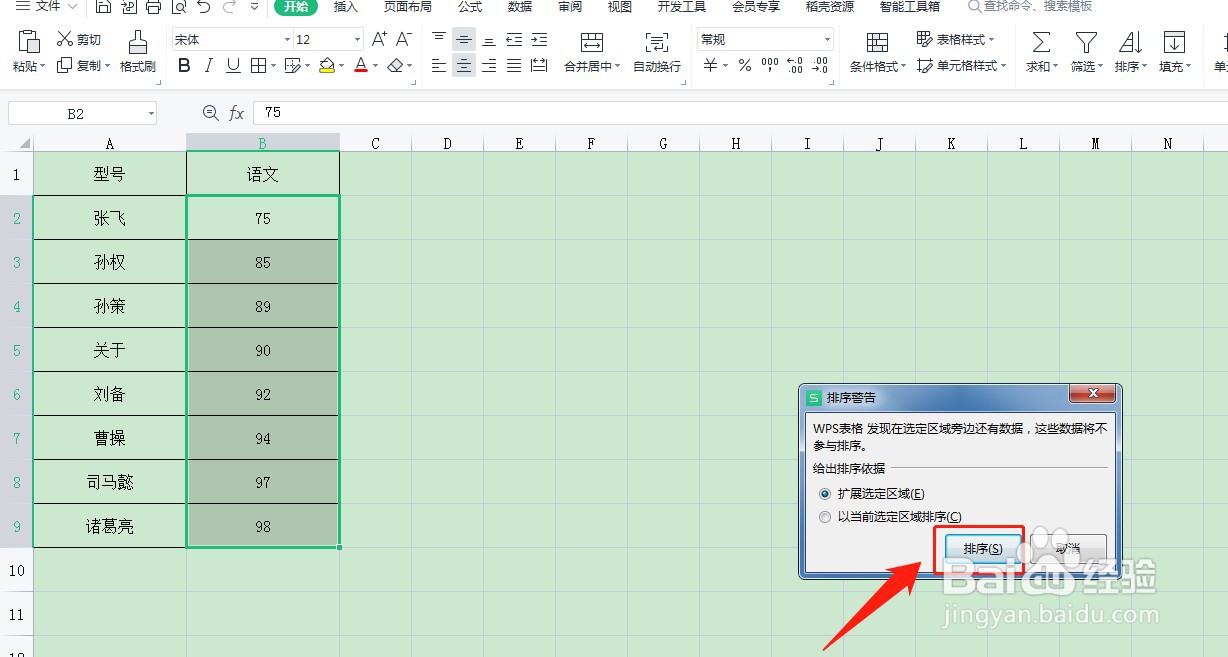The width and height of the screenshot is (1228, 657).
Task: Click the Conditional Formatting (条件格式) icon
Action: [877, 42]
